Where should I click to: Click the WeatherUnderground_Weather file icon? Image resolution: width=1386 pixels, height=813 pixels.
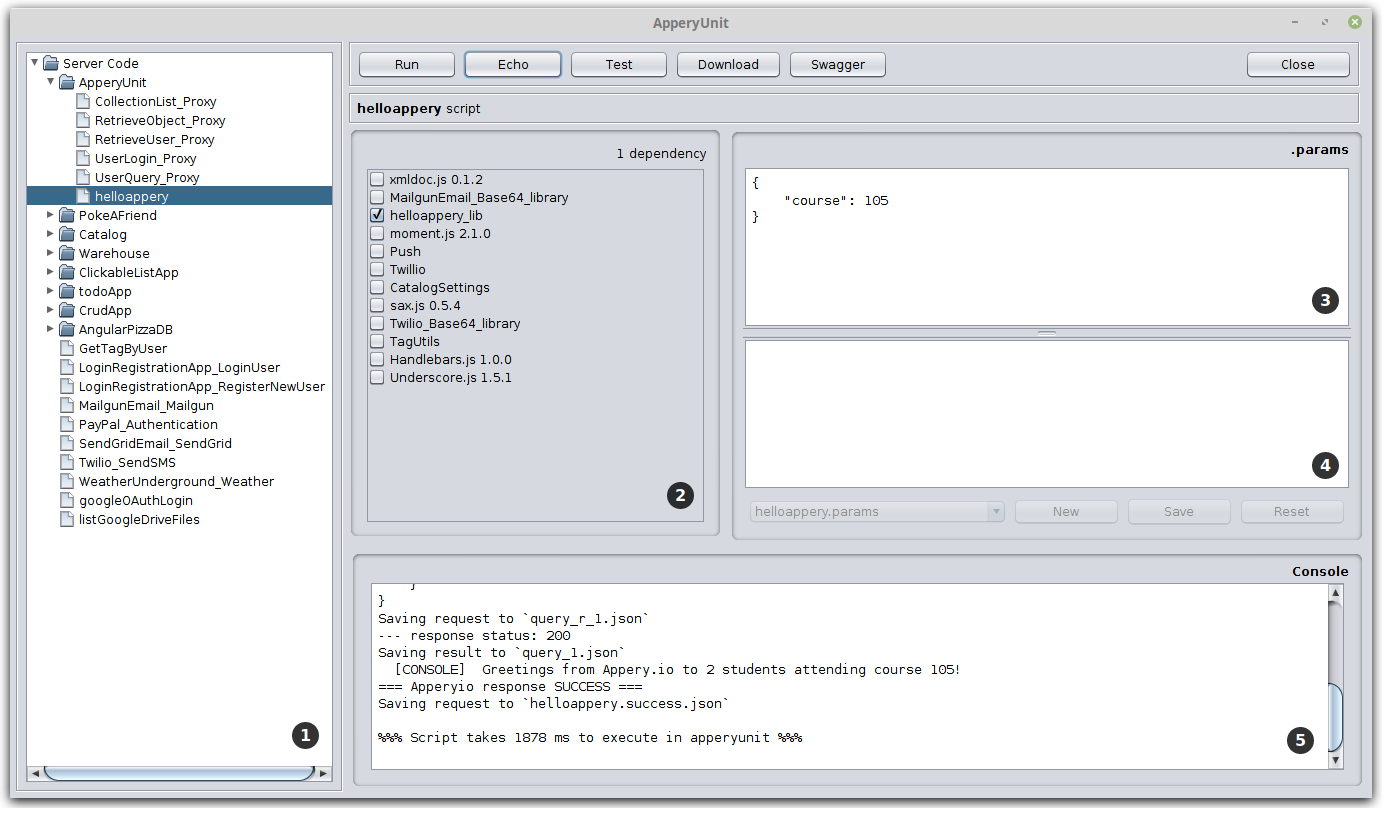pyautogui.click(x=68, y=481)
